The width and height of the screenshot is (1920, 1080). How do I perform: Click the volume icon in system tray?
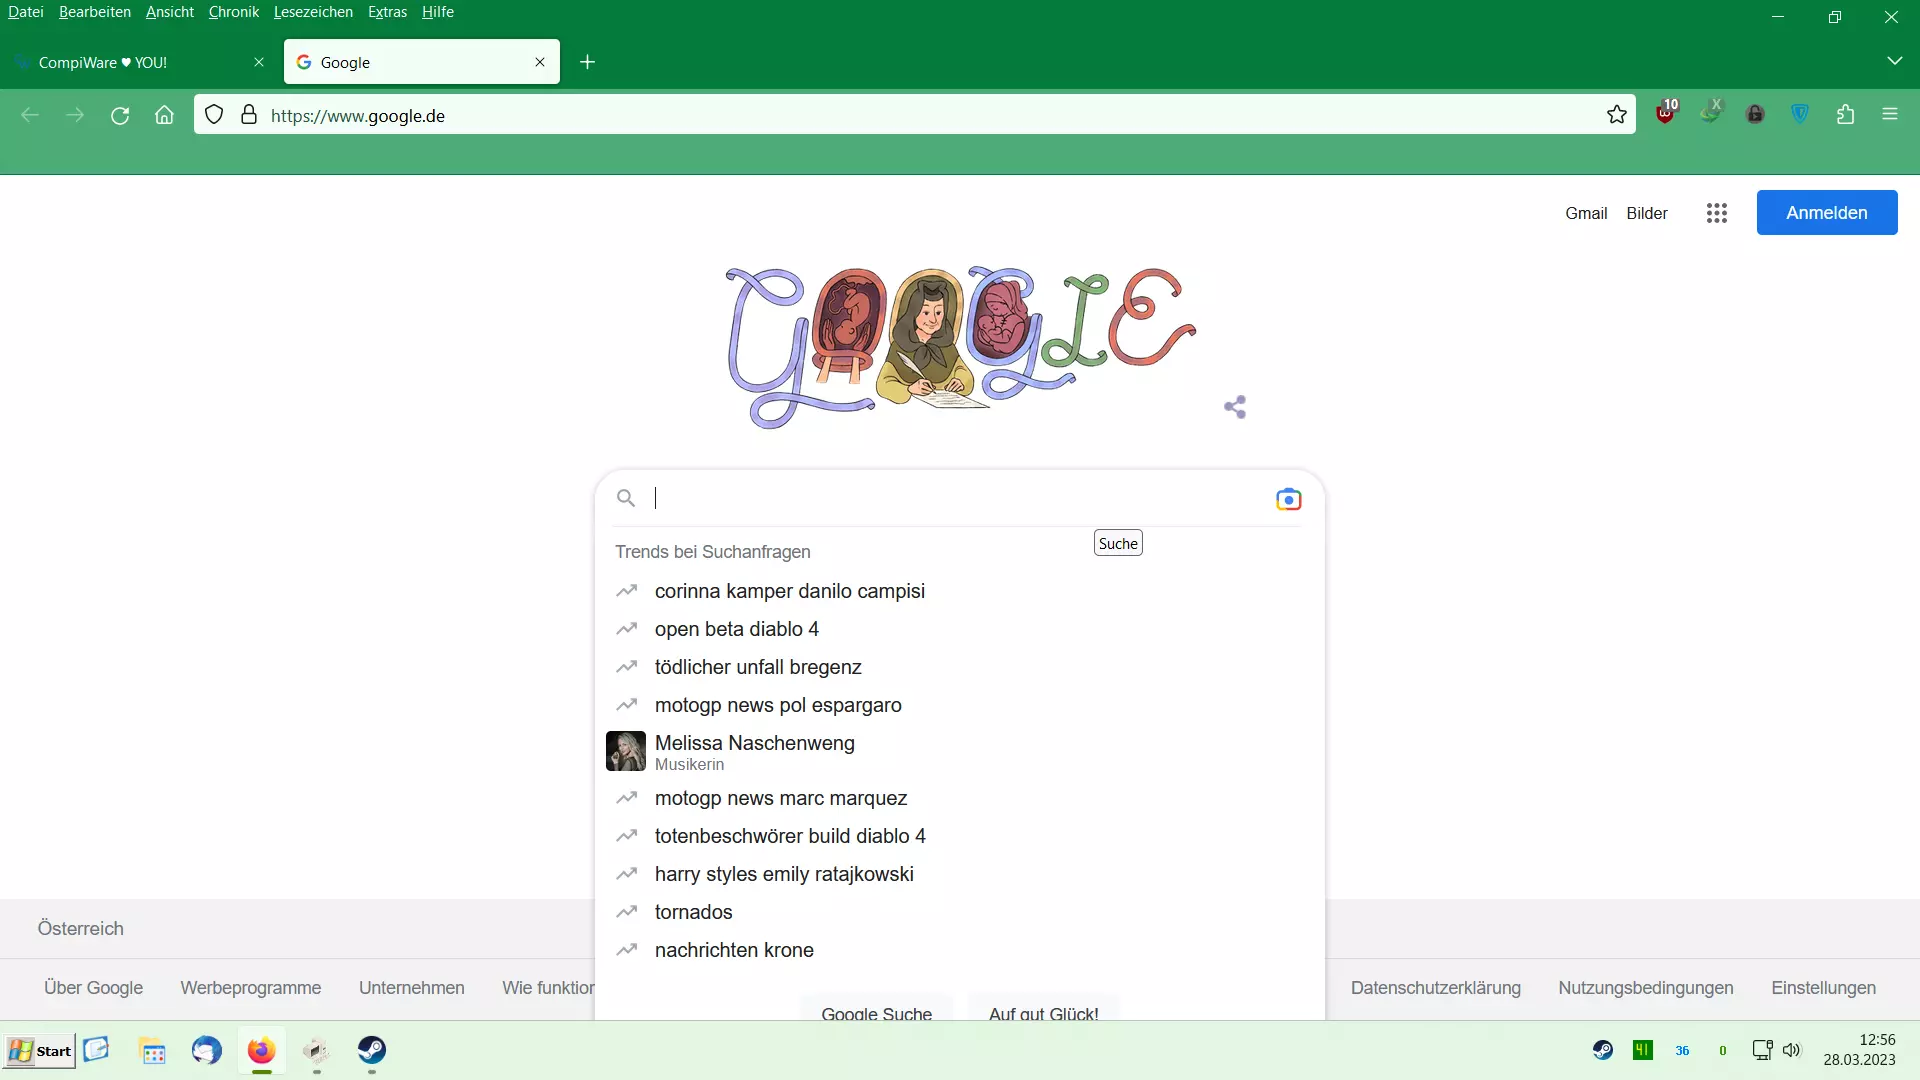[1792, 1050]
